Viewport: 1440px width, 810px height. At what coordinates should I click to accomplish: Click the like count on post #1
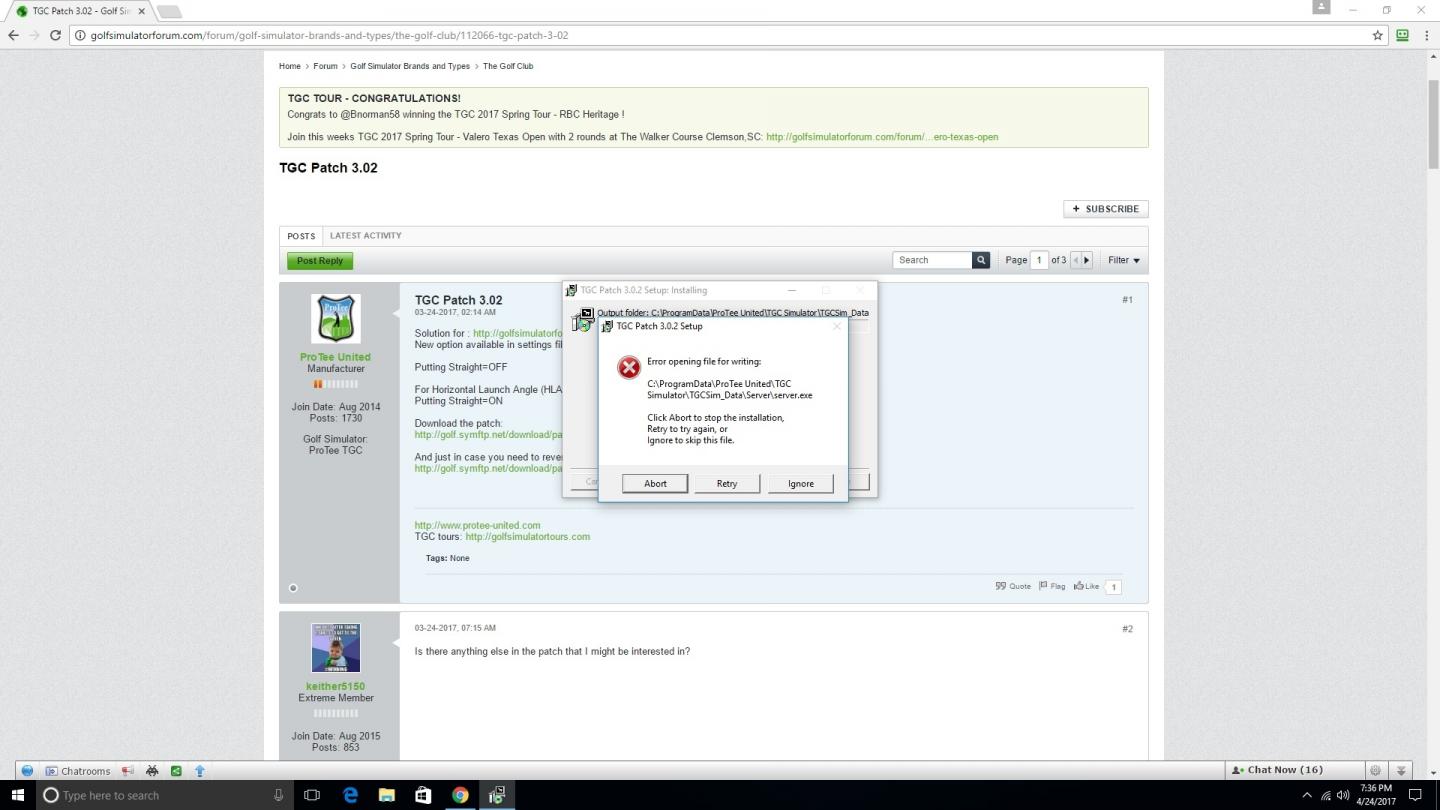pyautogui.click(x=1113, y=587)
